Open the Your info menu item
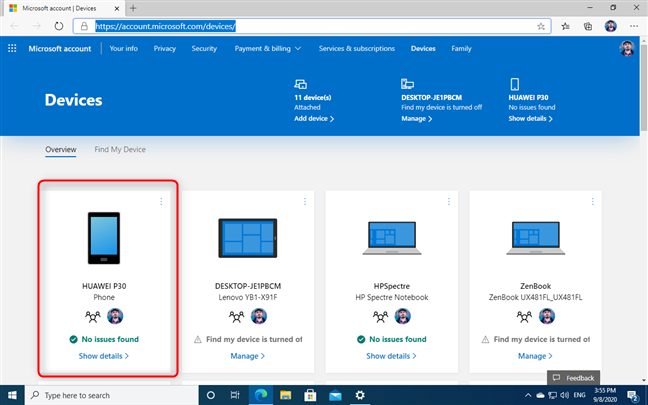The height and width of the screenshot is (405, 648). tap(124, 48)
